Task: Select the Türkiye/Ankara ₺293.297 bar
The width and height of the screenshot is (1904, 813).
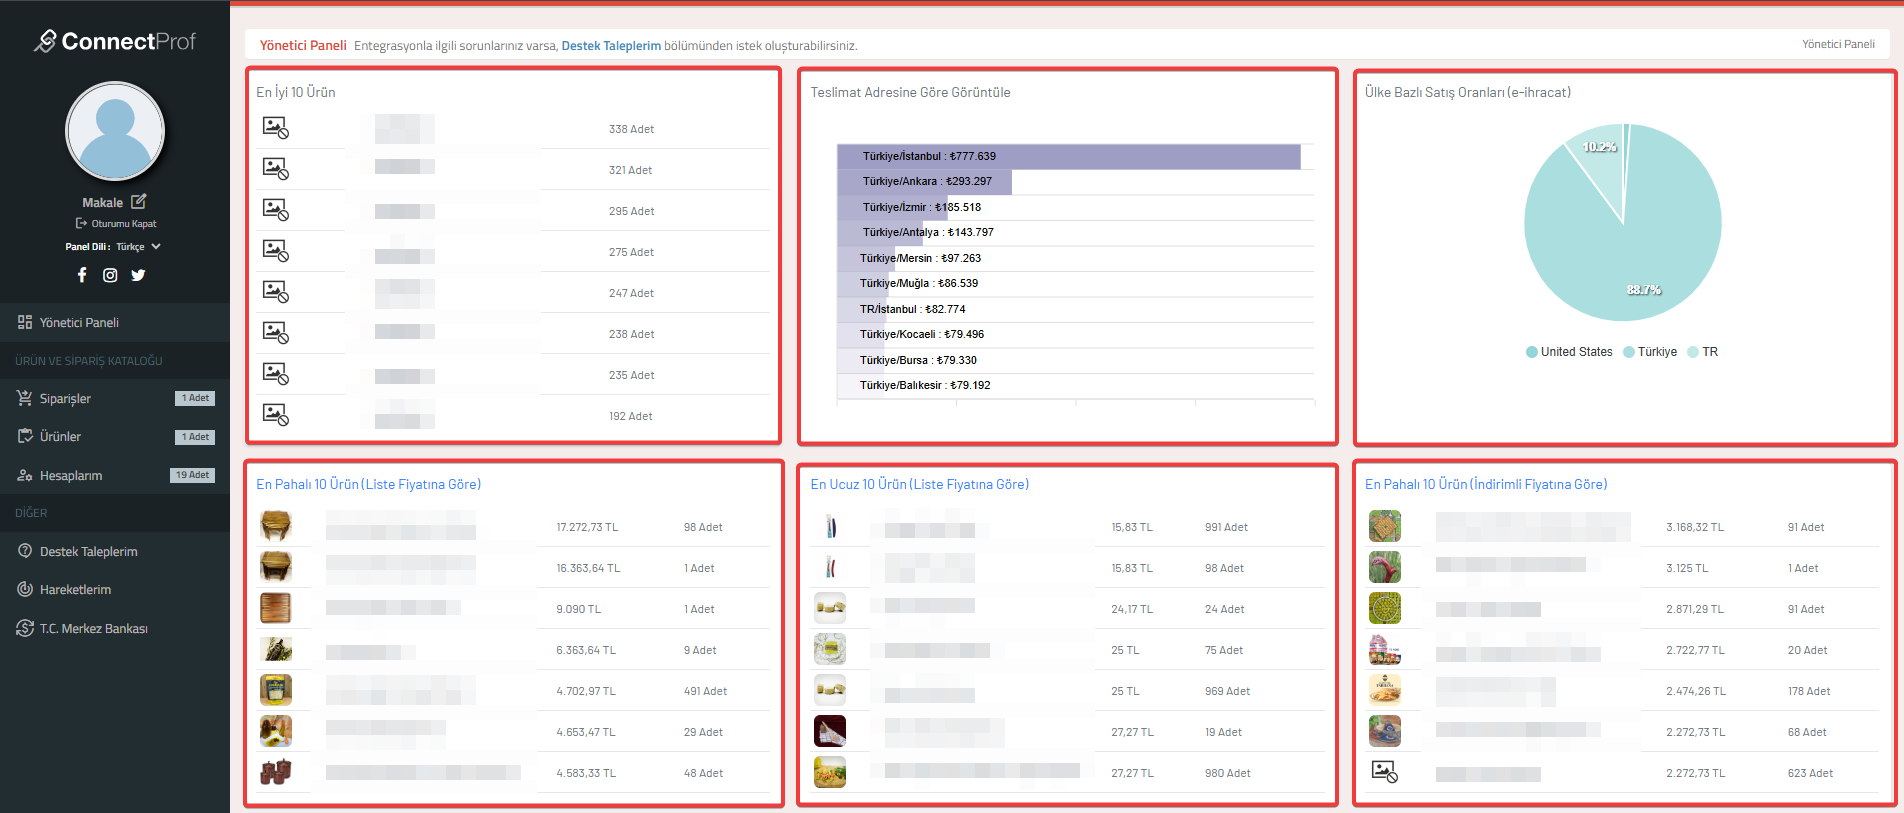Action: coord(924,181)
